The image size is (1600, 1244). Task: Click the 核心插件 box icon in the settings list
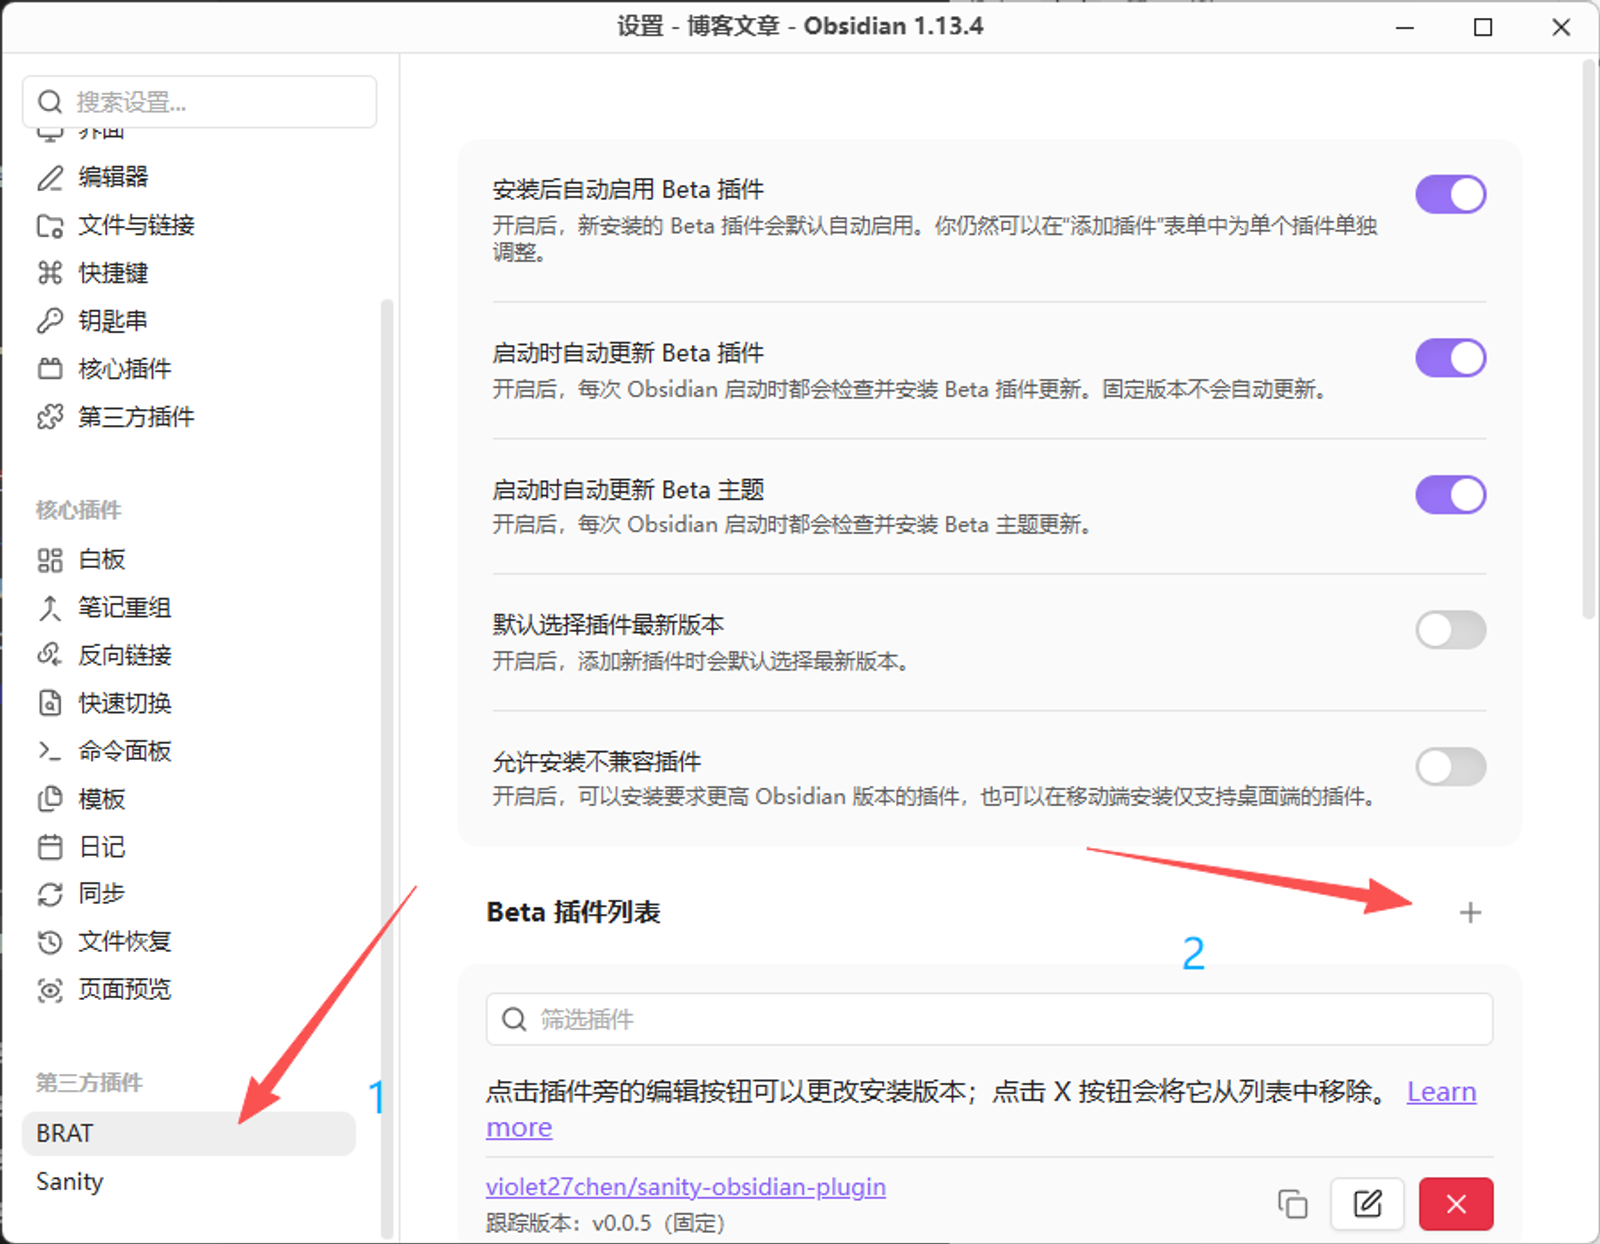[50, 369]
